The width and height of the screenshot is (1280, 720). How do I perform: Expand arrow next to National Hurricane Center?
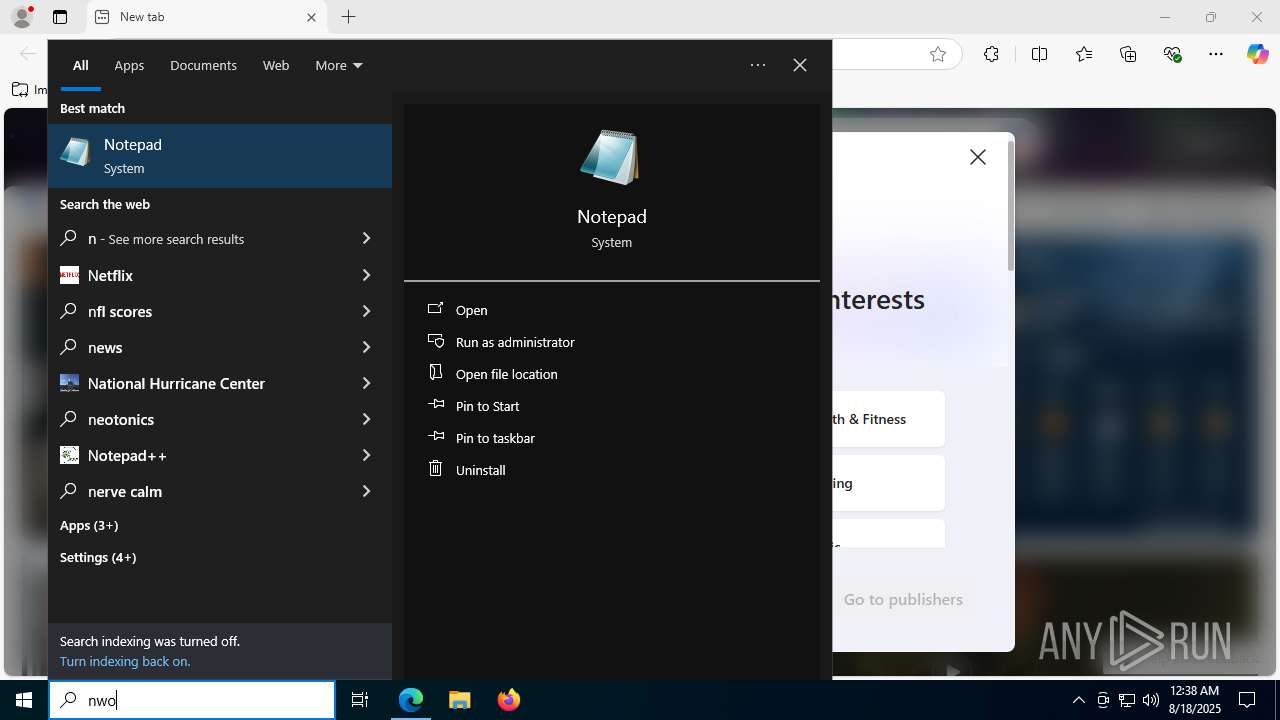point(366,383)
